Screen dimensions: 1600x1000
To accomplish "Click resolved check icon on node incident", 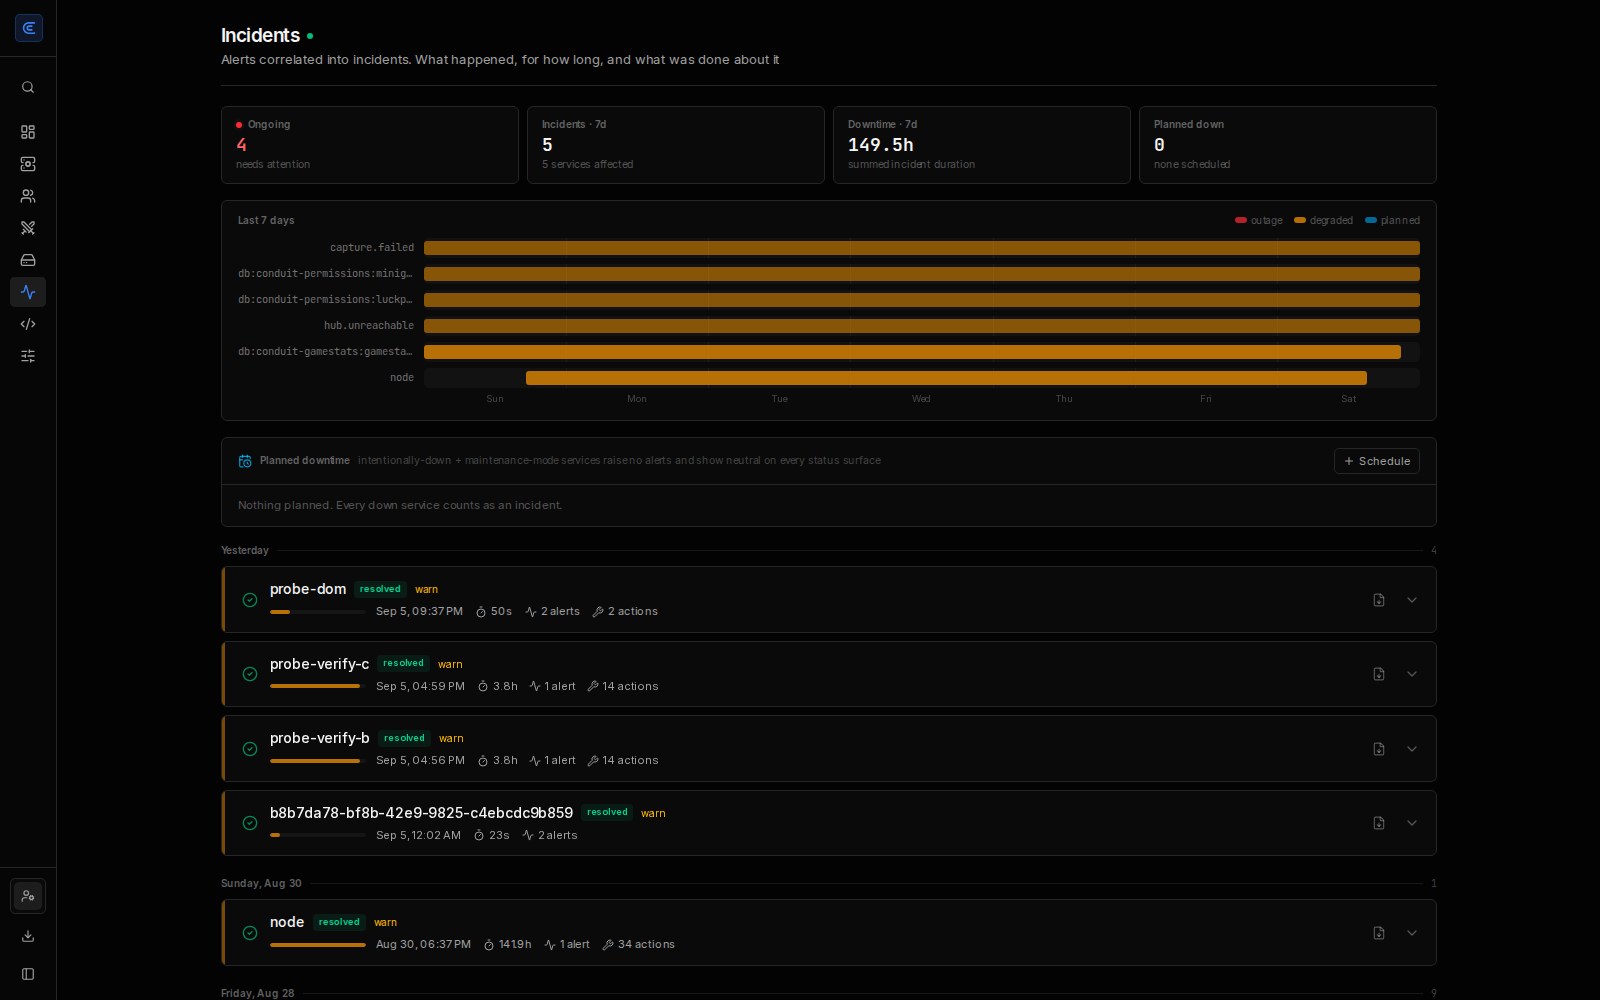I will click(250, 933).
